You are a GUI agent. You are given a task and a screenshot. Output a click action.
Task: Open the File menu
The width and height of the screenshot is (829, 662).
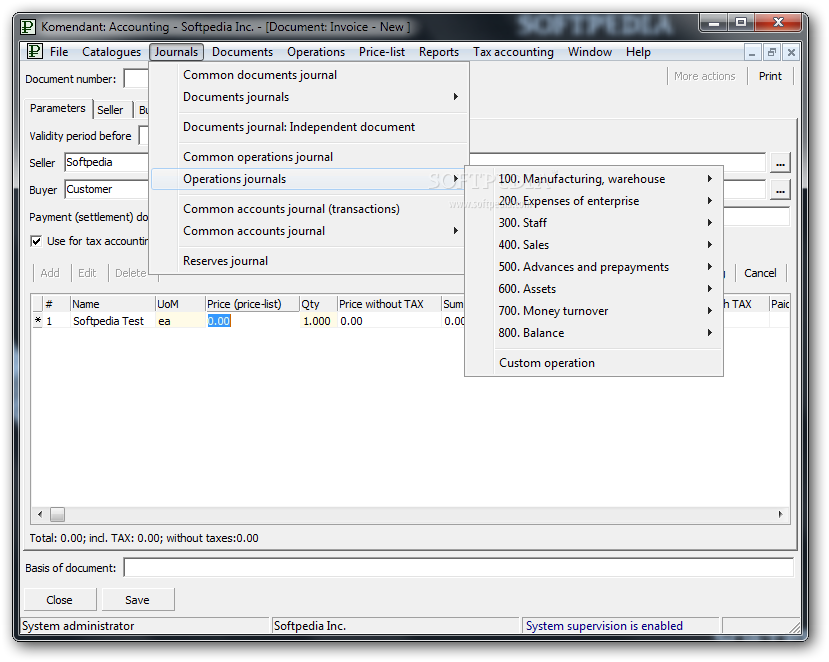(59, 52)
